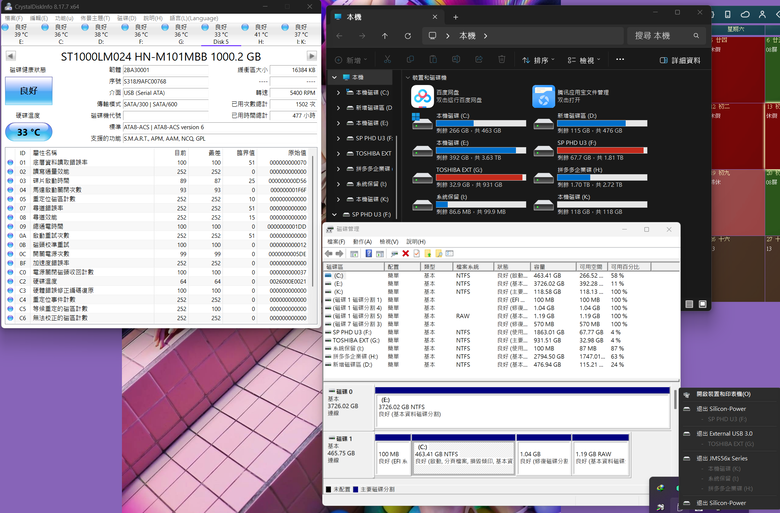Select the 本機磁碟 (C:) drive tile
The height and width of the screenshot is (513, 780).
[x=469, y=123]
